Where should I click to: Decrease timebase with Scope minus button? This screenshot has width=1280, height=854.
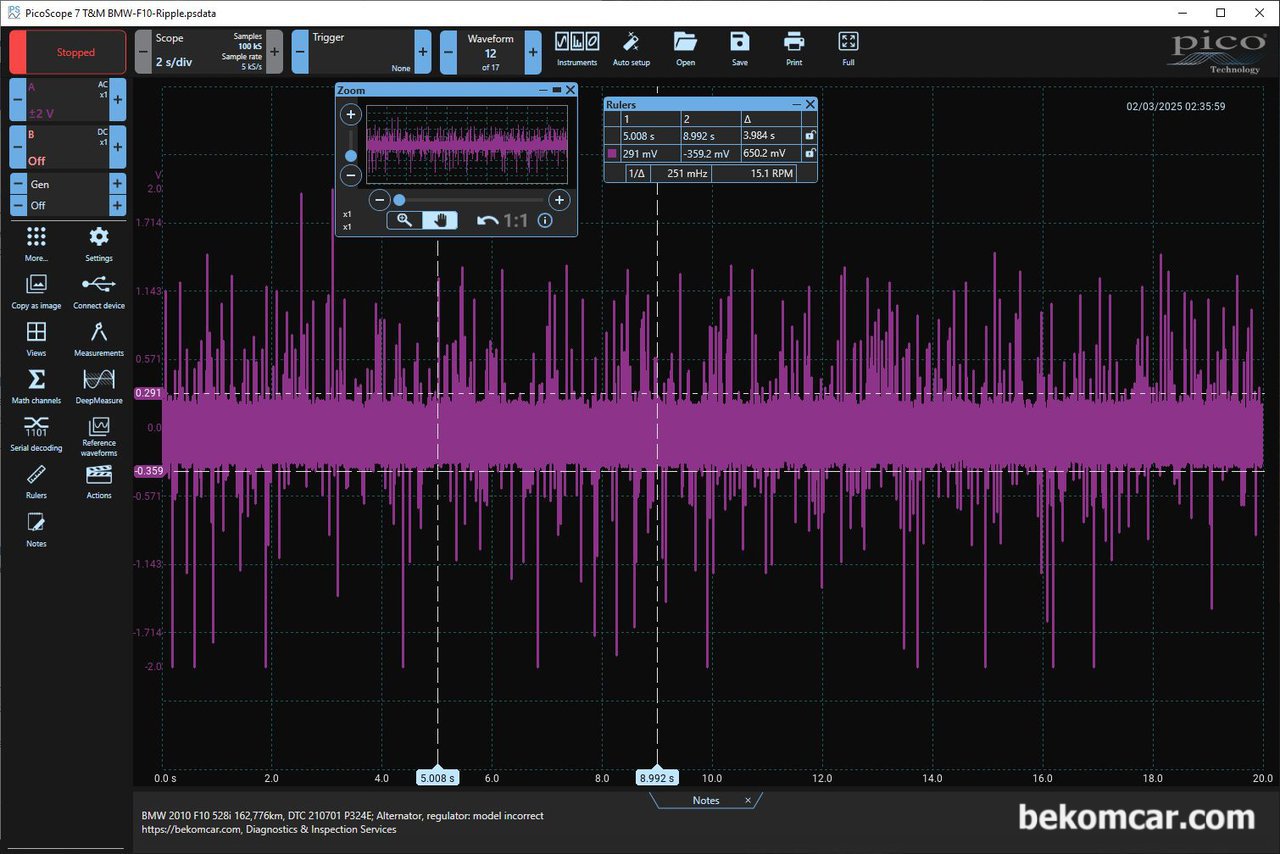[x=143, y=52]
